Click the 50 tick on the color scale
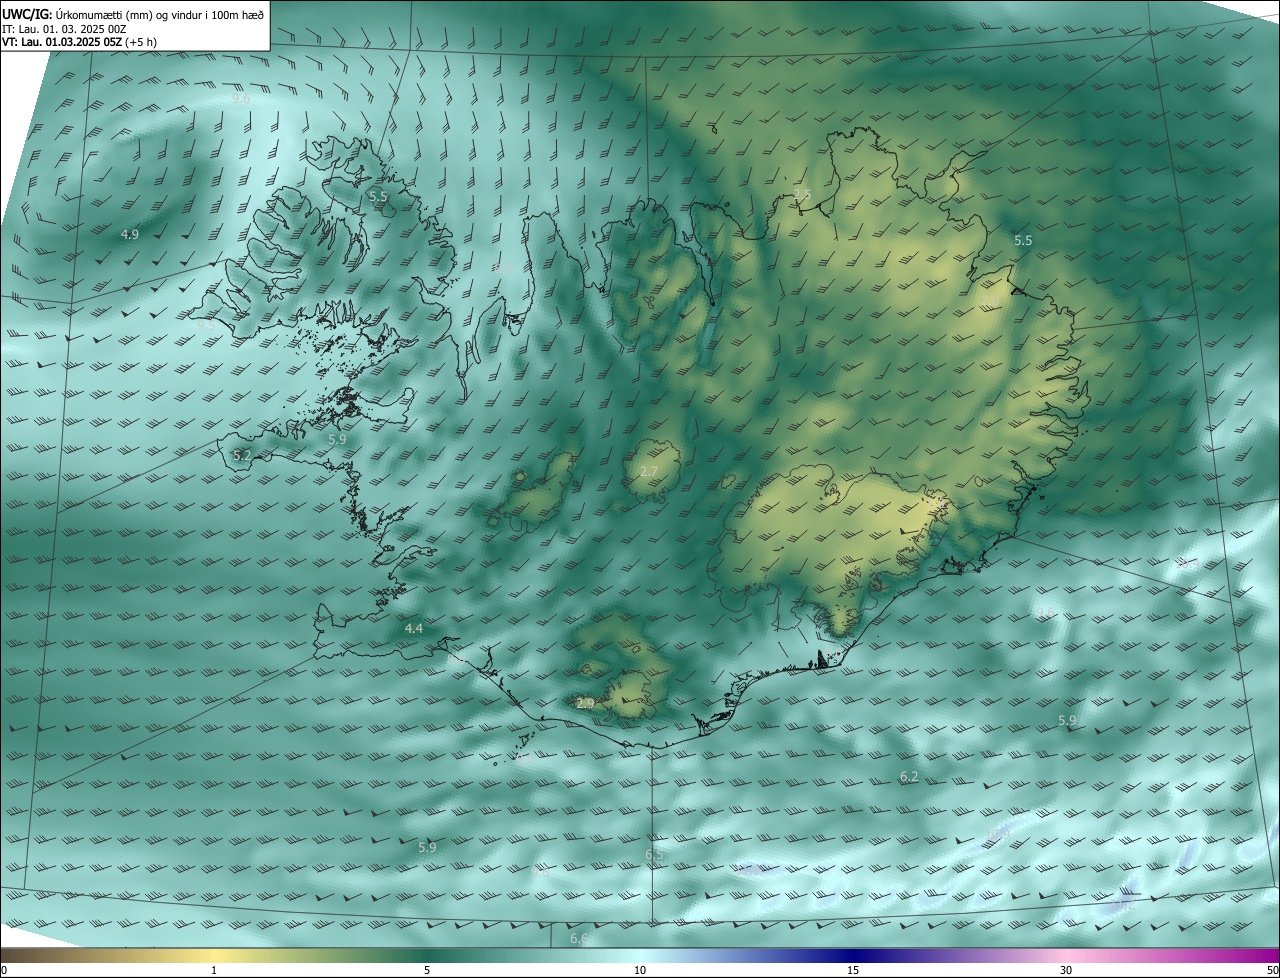 1272,970
